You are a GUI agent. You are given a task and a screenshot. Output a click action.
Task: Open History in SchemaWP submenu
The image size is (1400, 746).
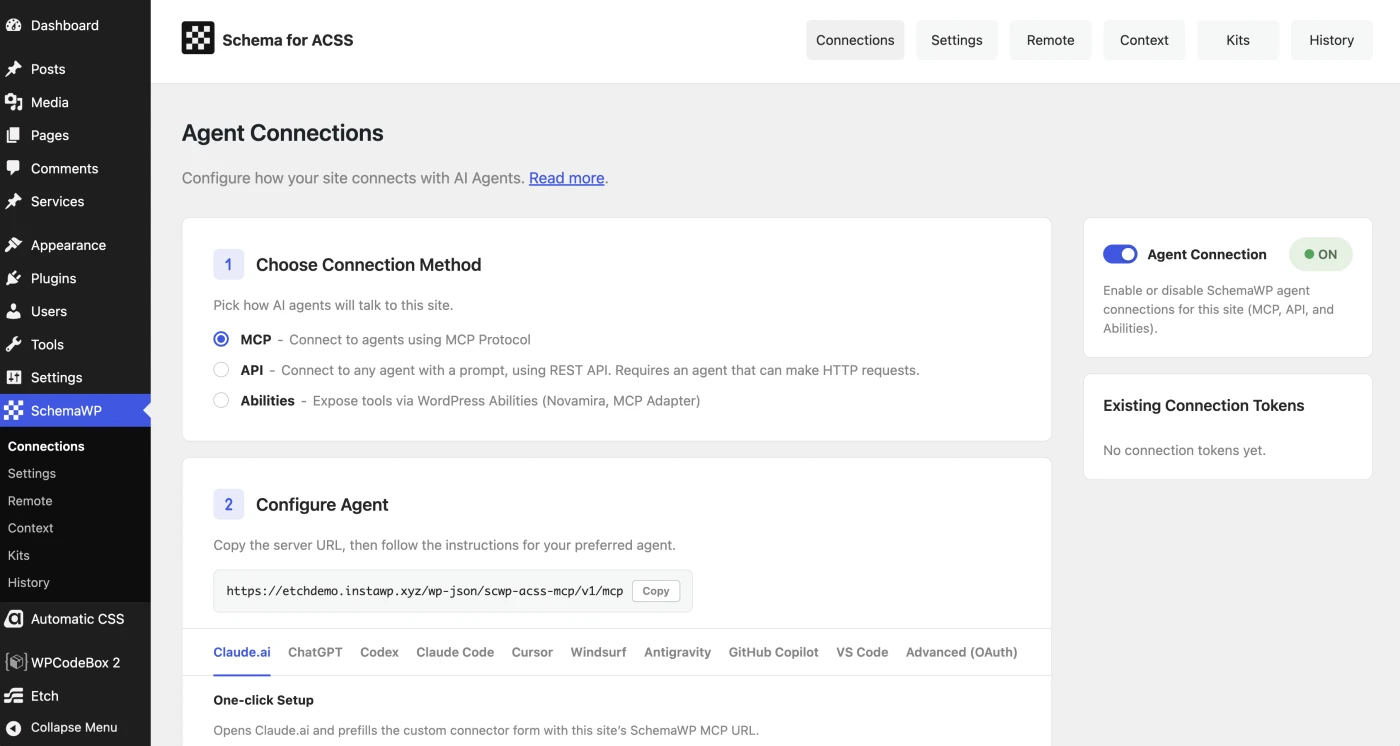point(29,582)
